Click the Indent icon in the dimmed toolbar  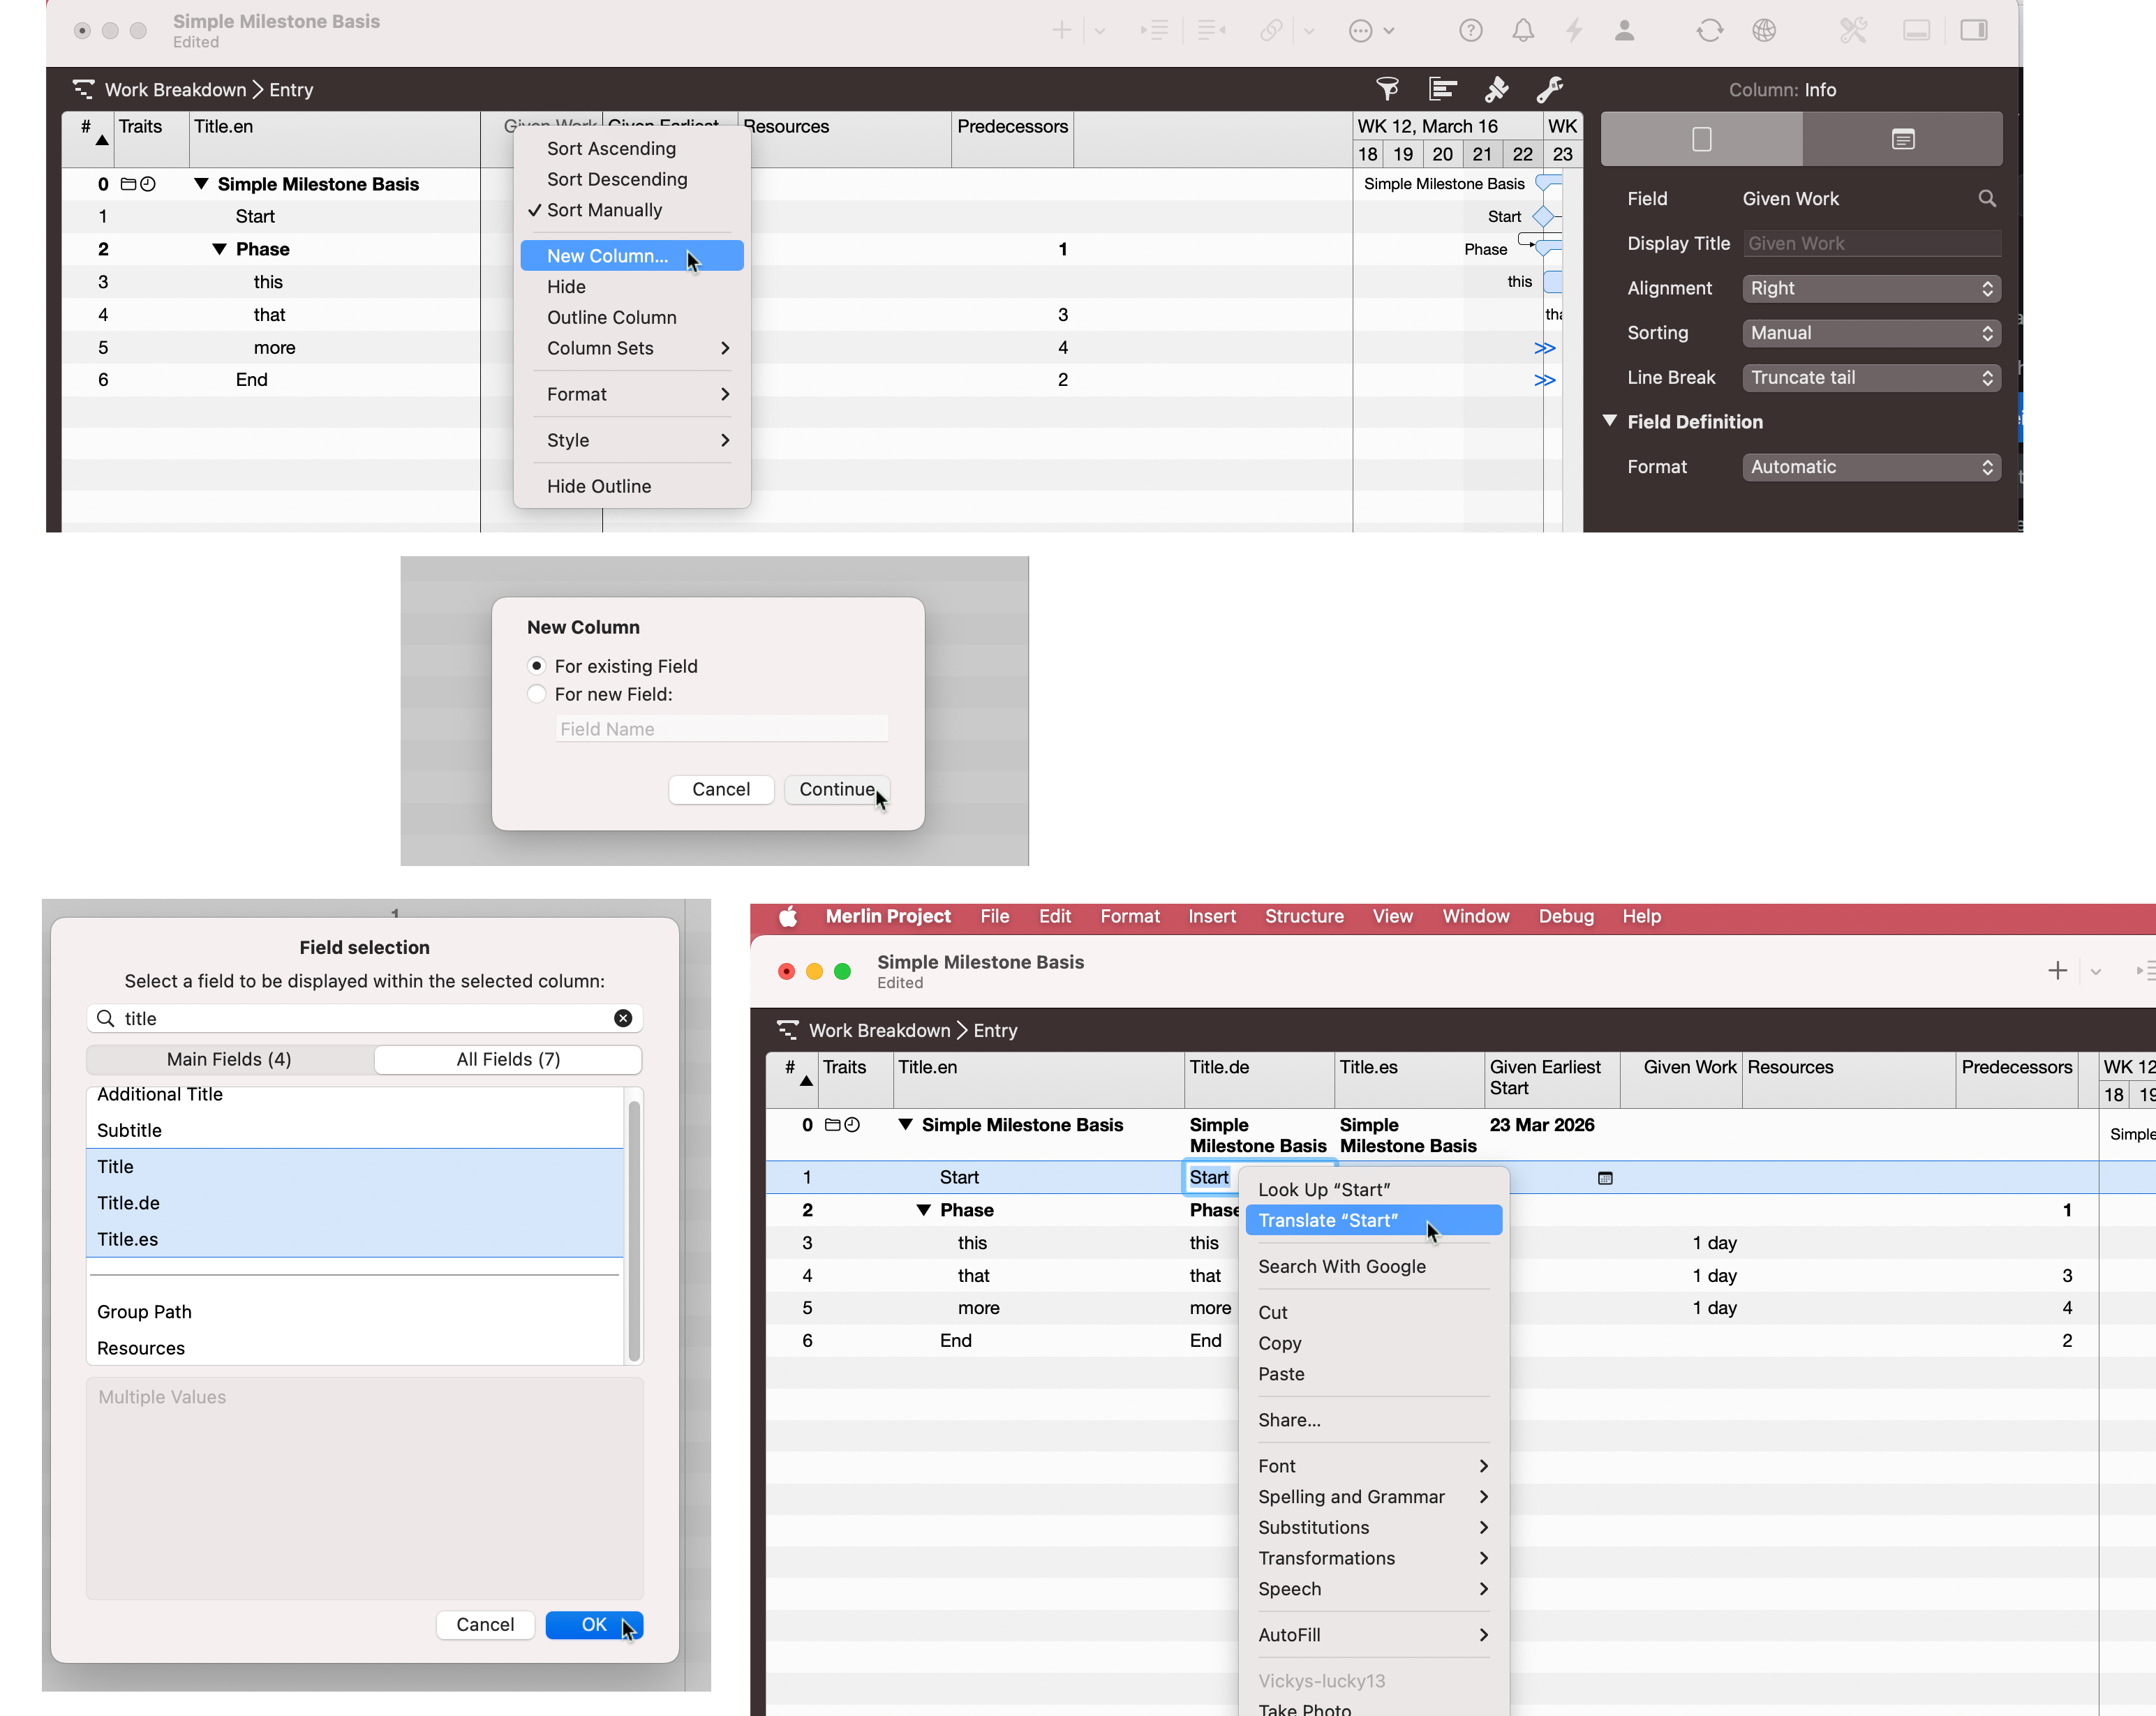pos(1154,30)
